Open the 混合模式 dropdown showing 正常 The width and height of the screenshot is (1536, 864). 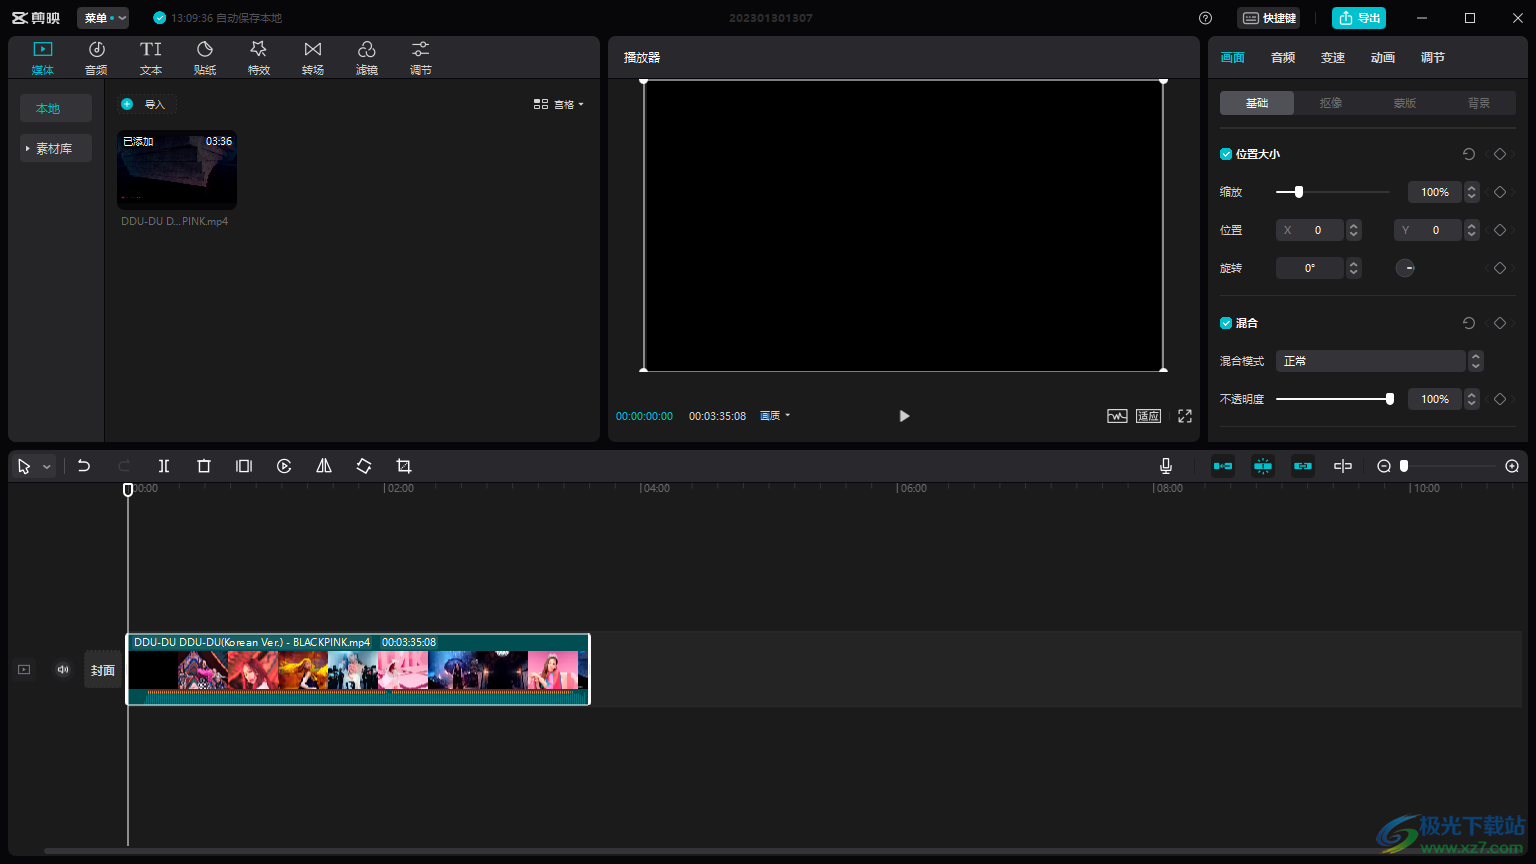1379,361
